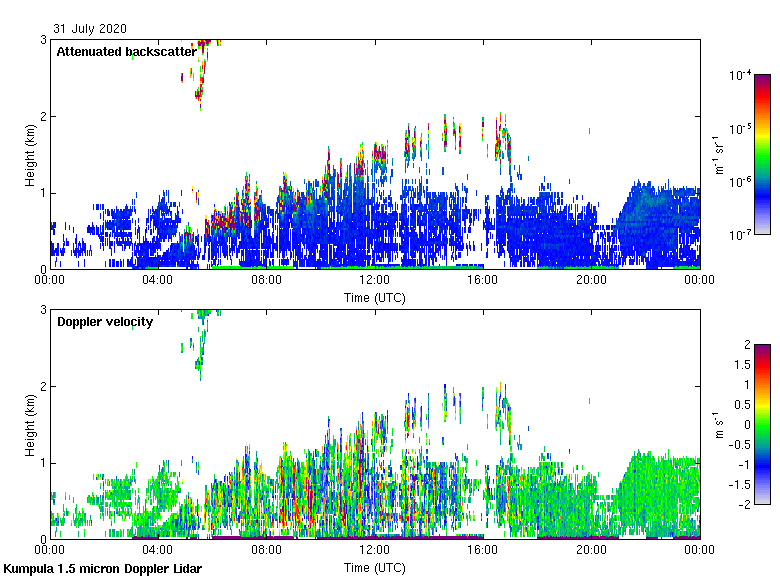Click the 08:00 tick of the backscatter plot
780x580 pixels.
click(x=266, y=280)
